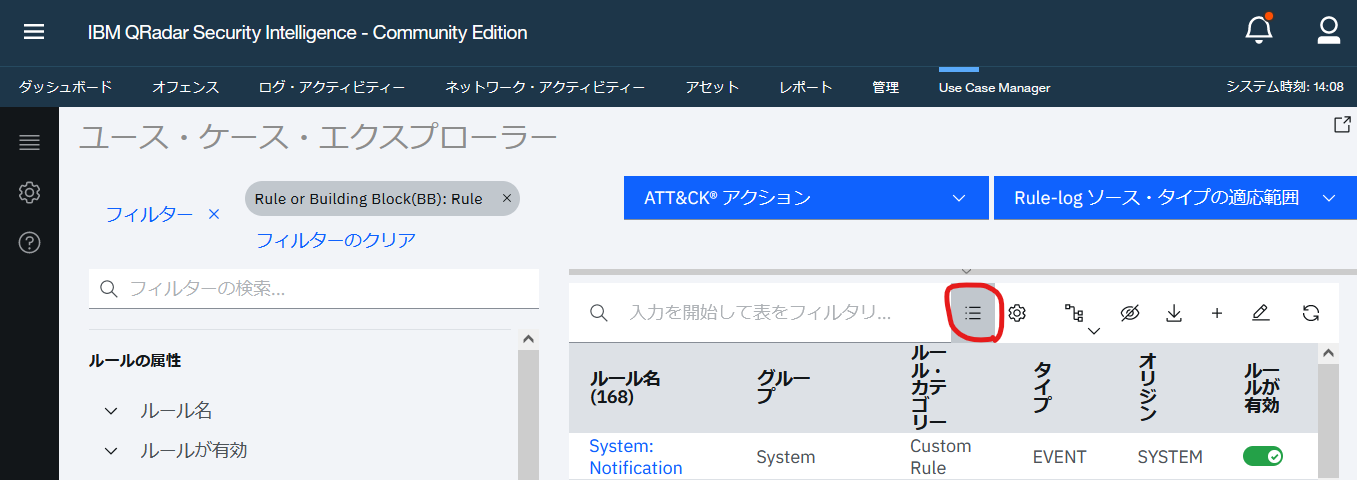The image size is (1357, 480).
Task: Click the filter panel scrollbar up arrow
Action: [528, 340]
